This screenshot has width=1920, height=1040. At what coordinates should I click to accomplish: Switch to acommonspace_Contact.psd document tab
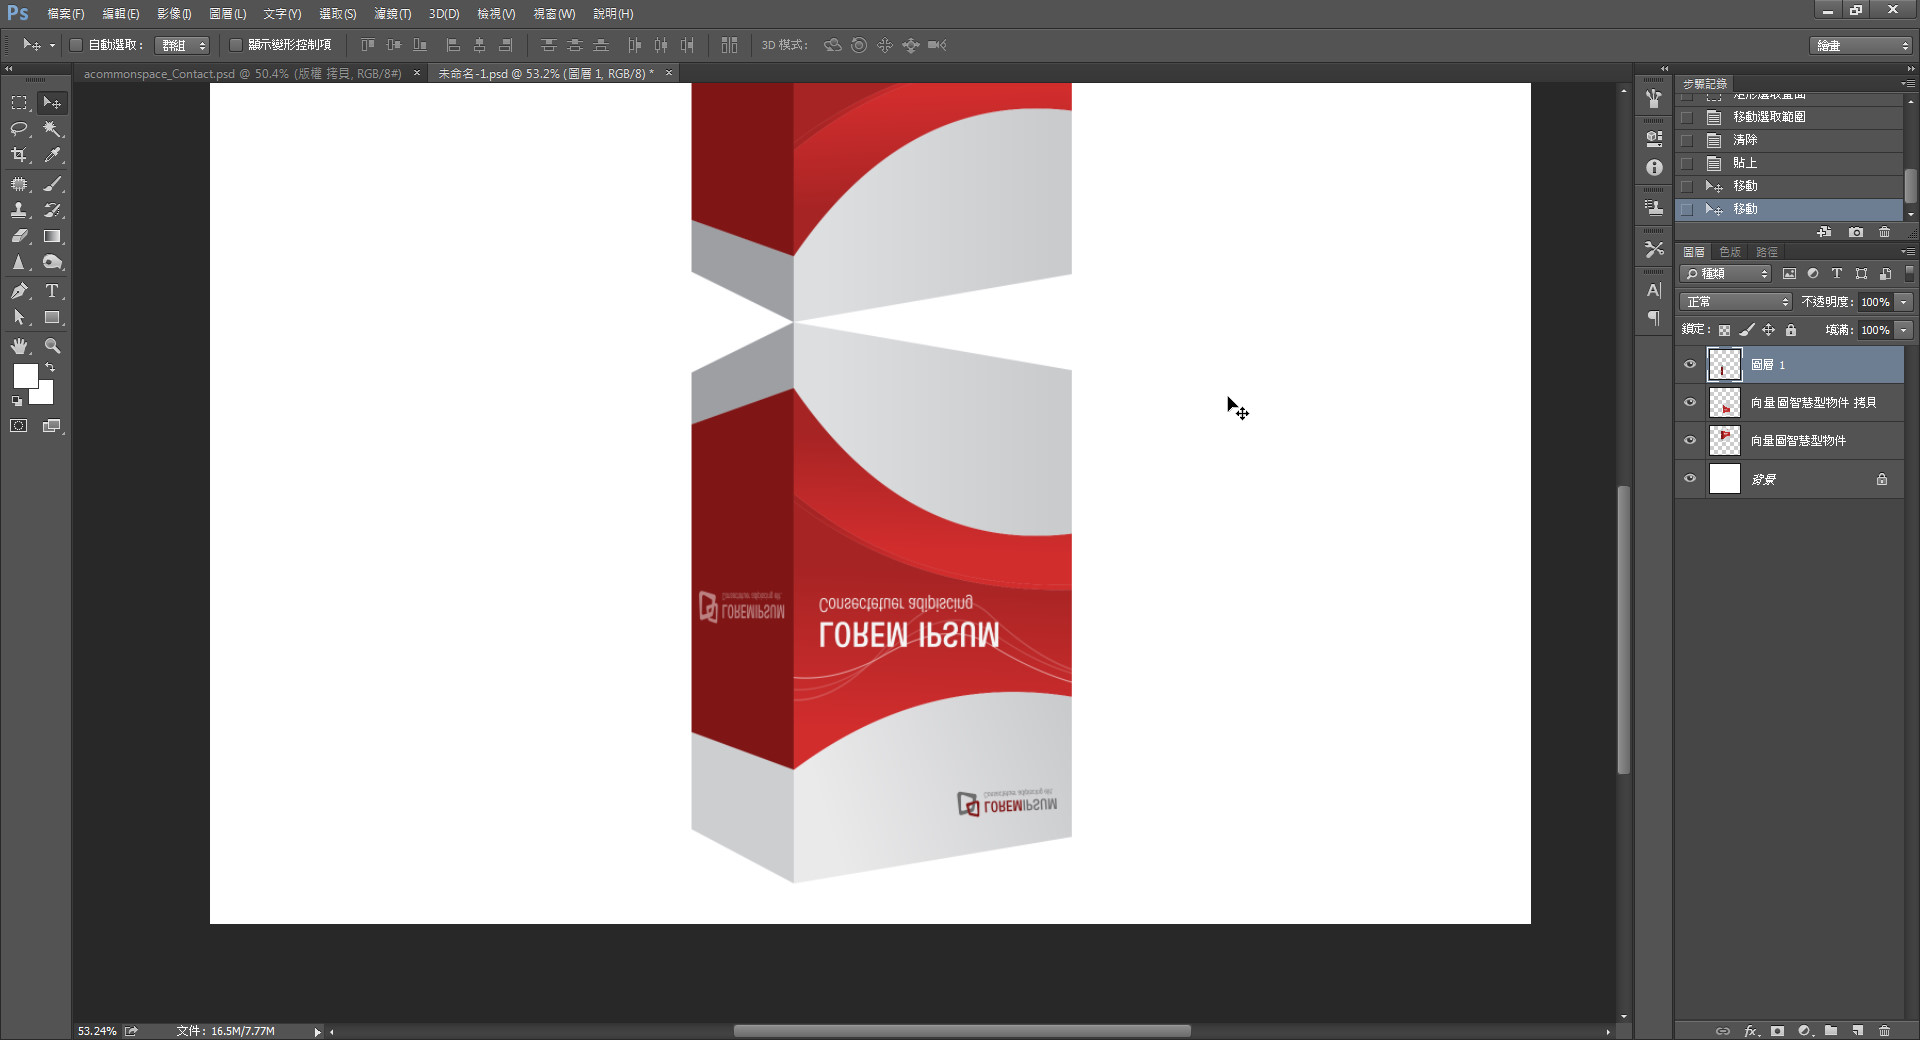pos(242,74)
